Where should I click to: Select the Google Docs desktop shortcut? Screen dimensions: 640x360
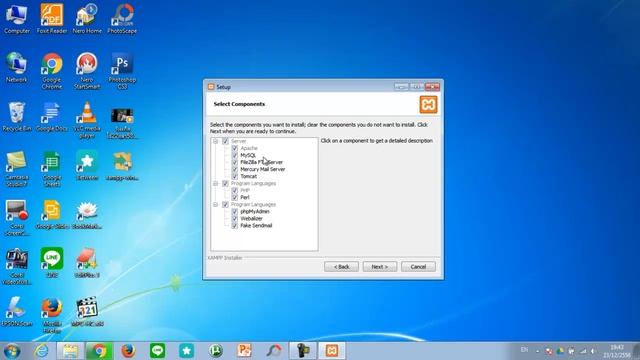click(x=52, y=117)
